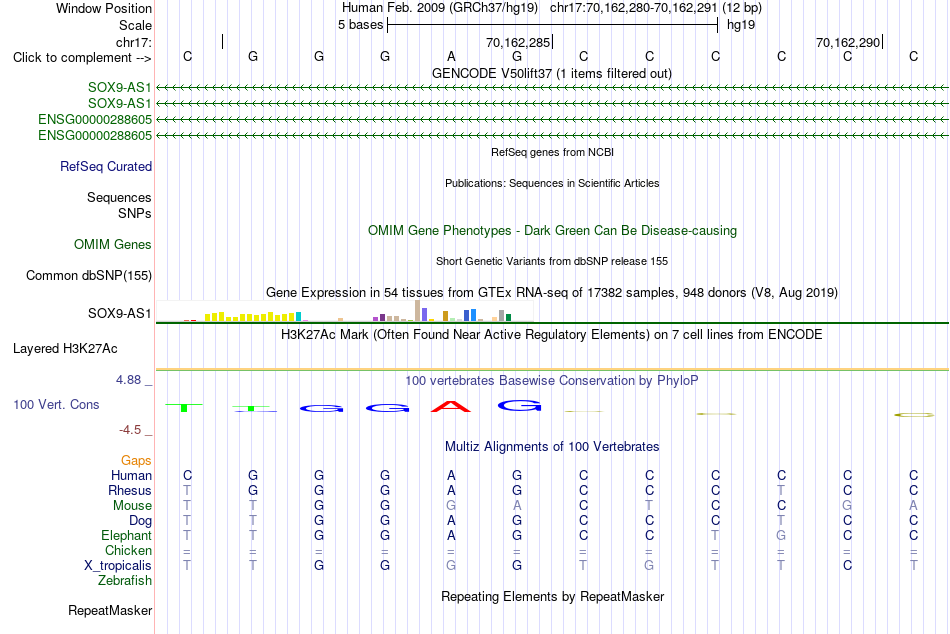
Task: Select the Elephant species label
Action: pos(127,535)
